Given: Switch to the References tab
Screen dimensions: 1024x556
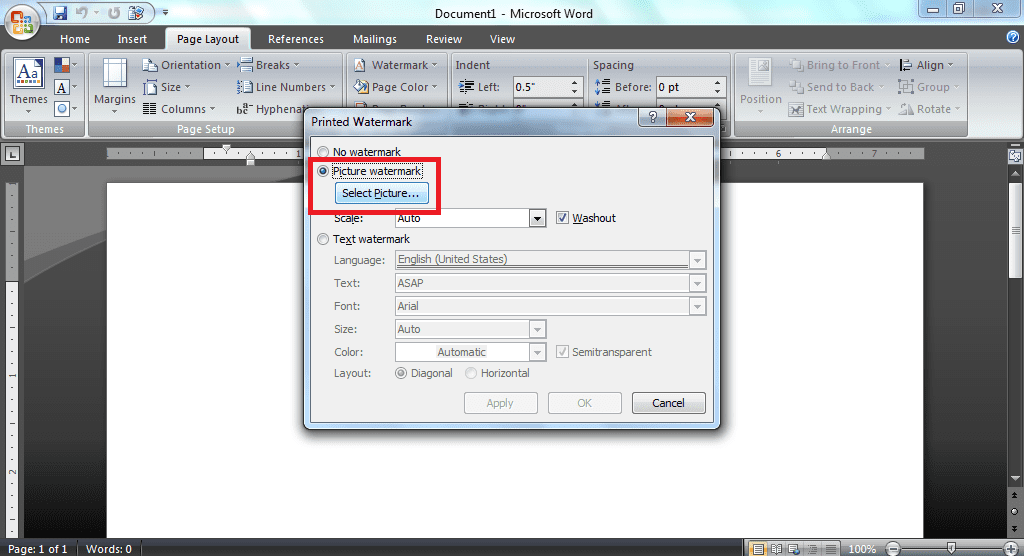Looking at the screenshot, I should (x=296, y=39).
